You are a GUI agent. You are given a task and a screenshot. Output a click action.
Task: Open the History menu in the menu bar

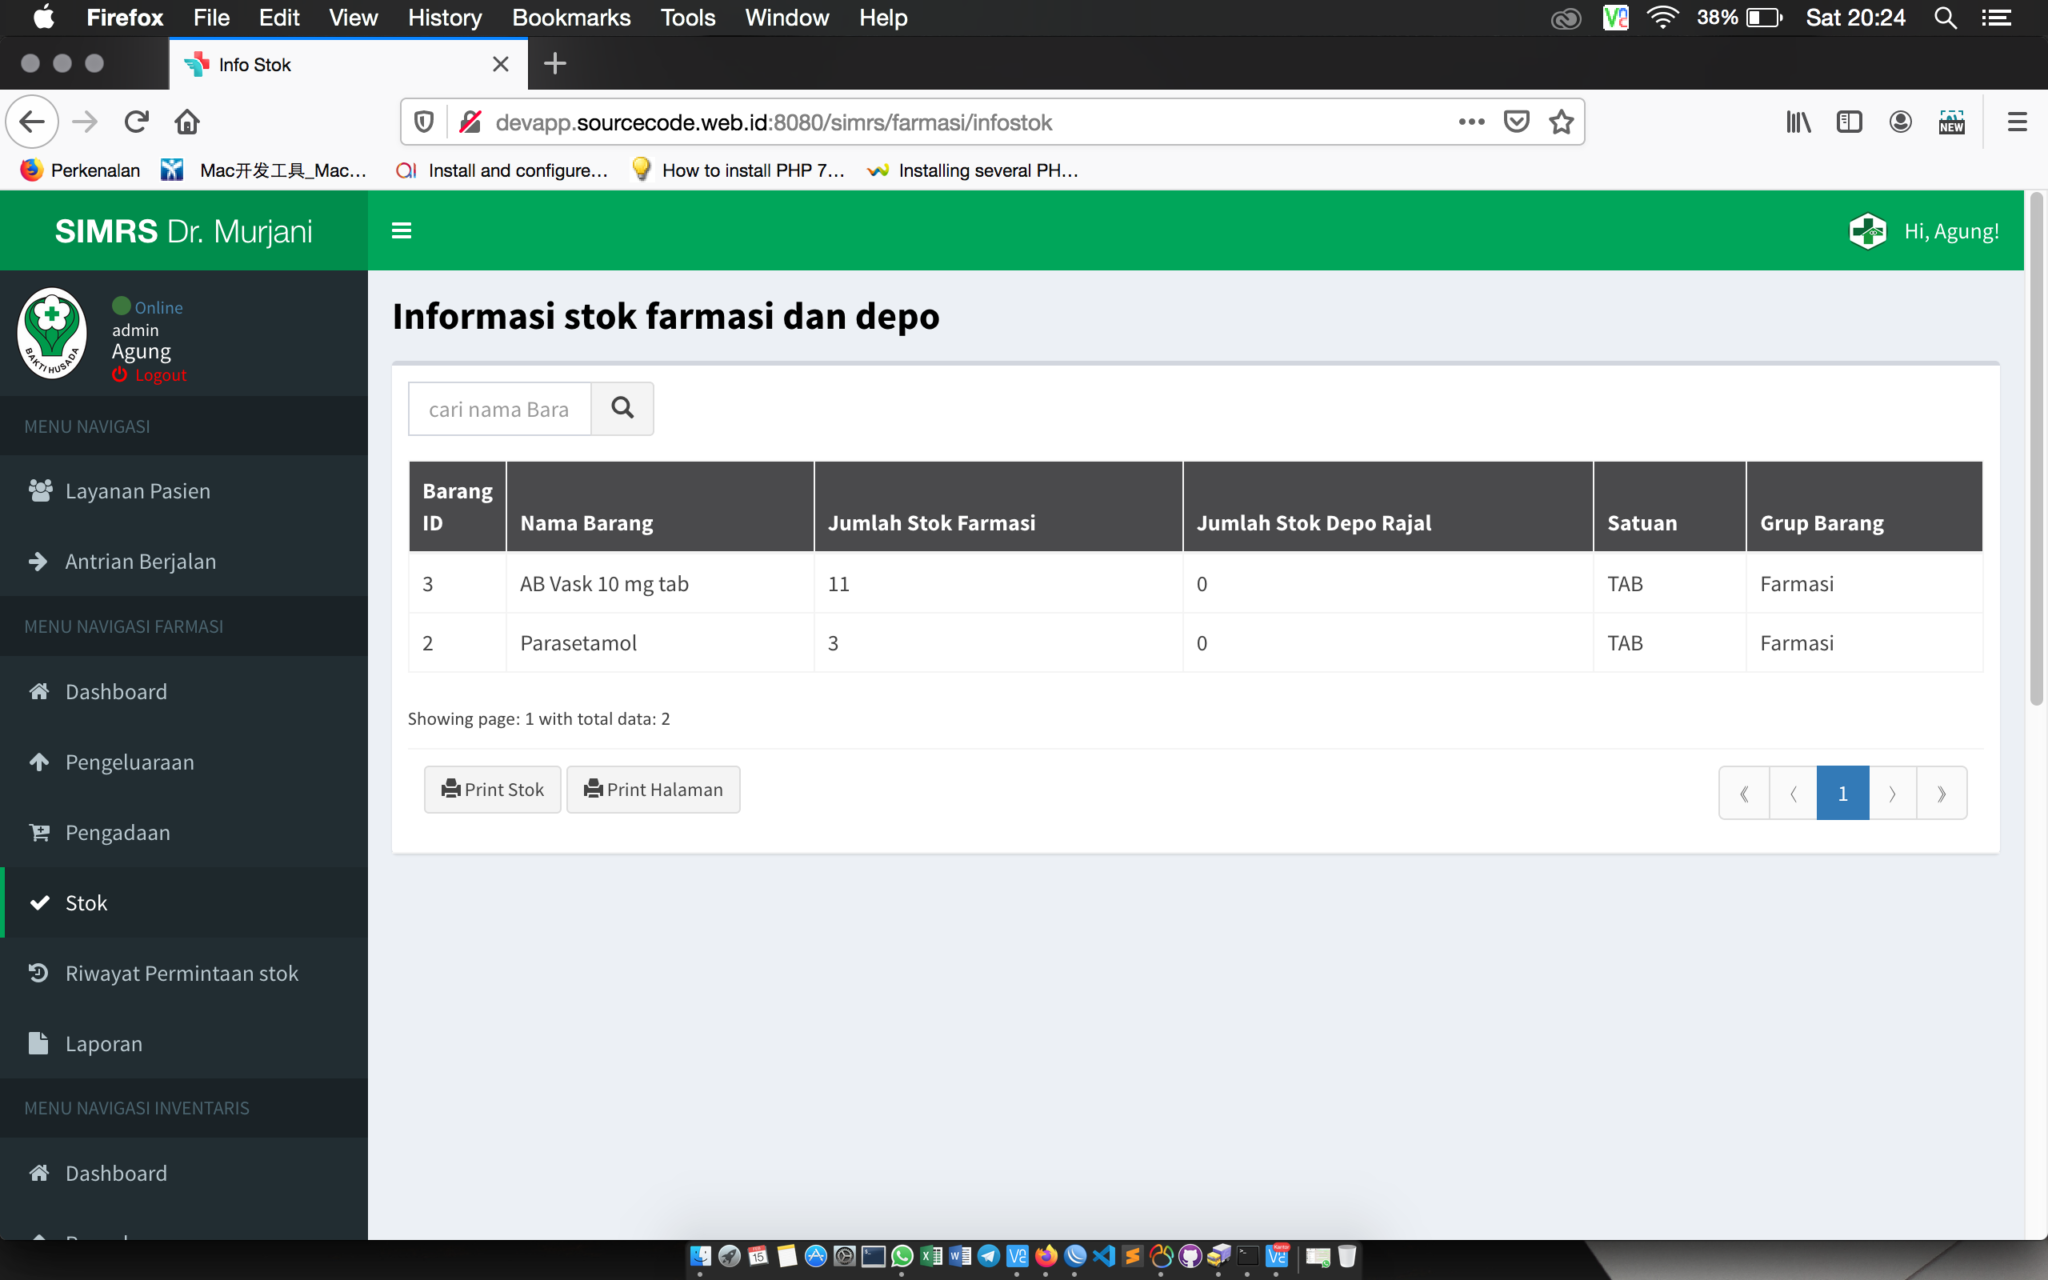[444, 17]
